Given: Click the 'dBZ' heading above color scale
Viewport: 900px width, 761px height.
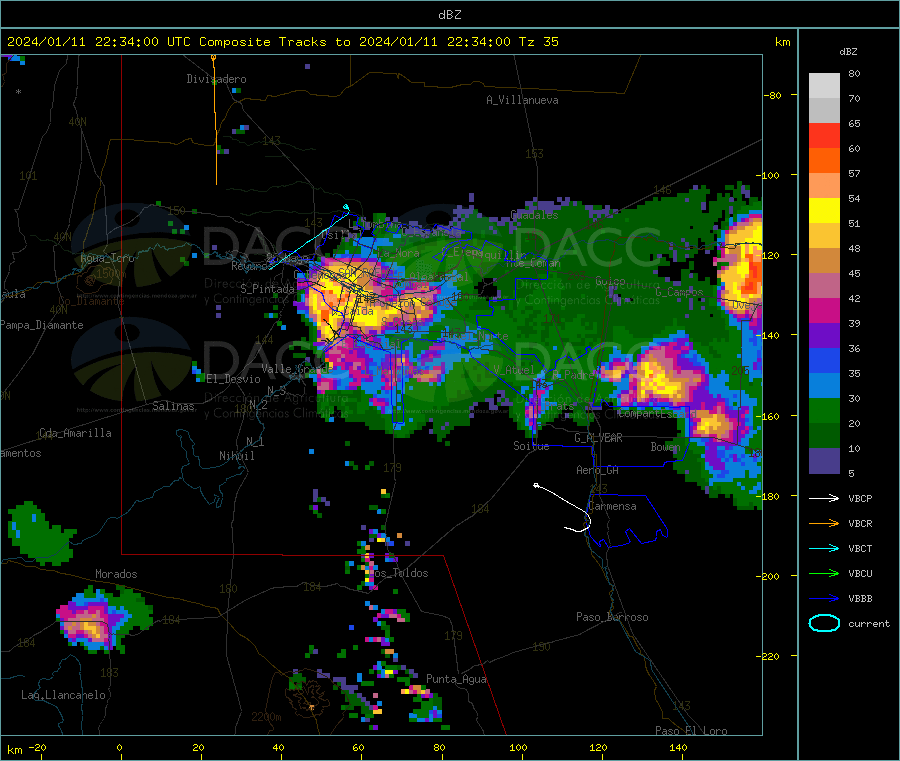Looking at the screenshot, I should pyautogui.click(x=848, y=52).
